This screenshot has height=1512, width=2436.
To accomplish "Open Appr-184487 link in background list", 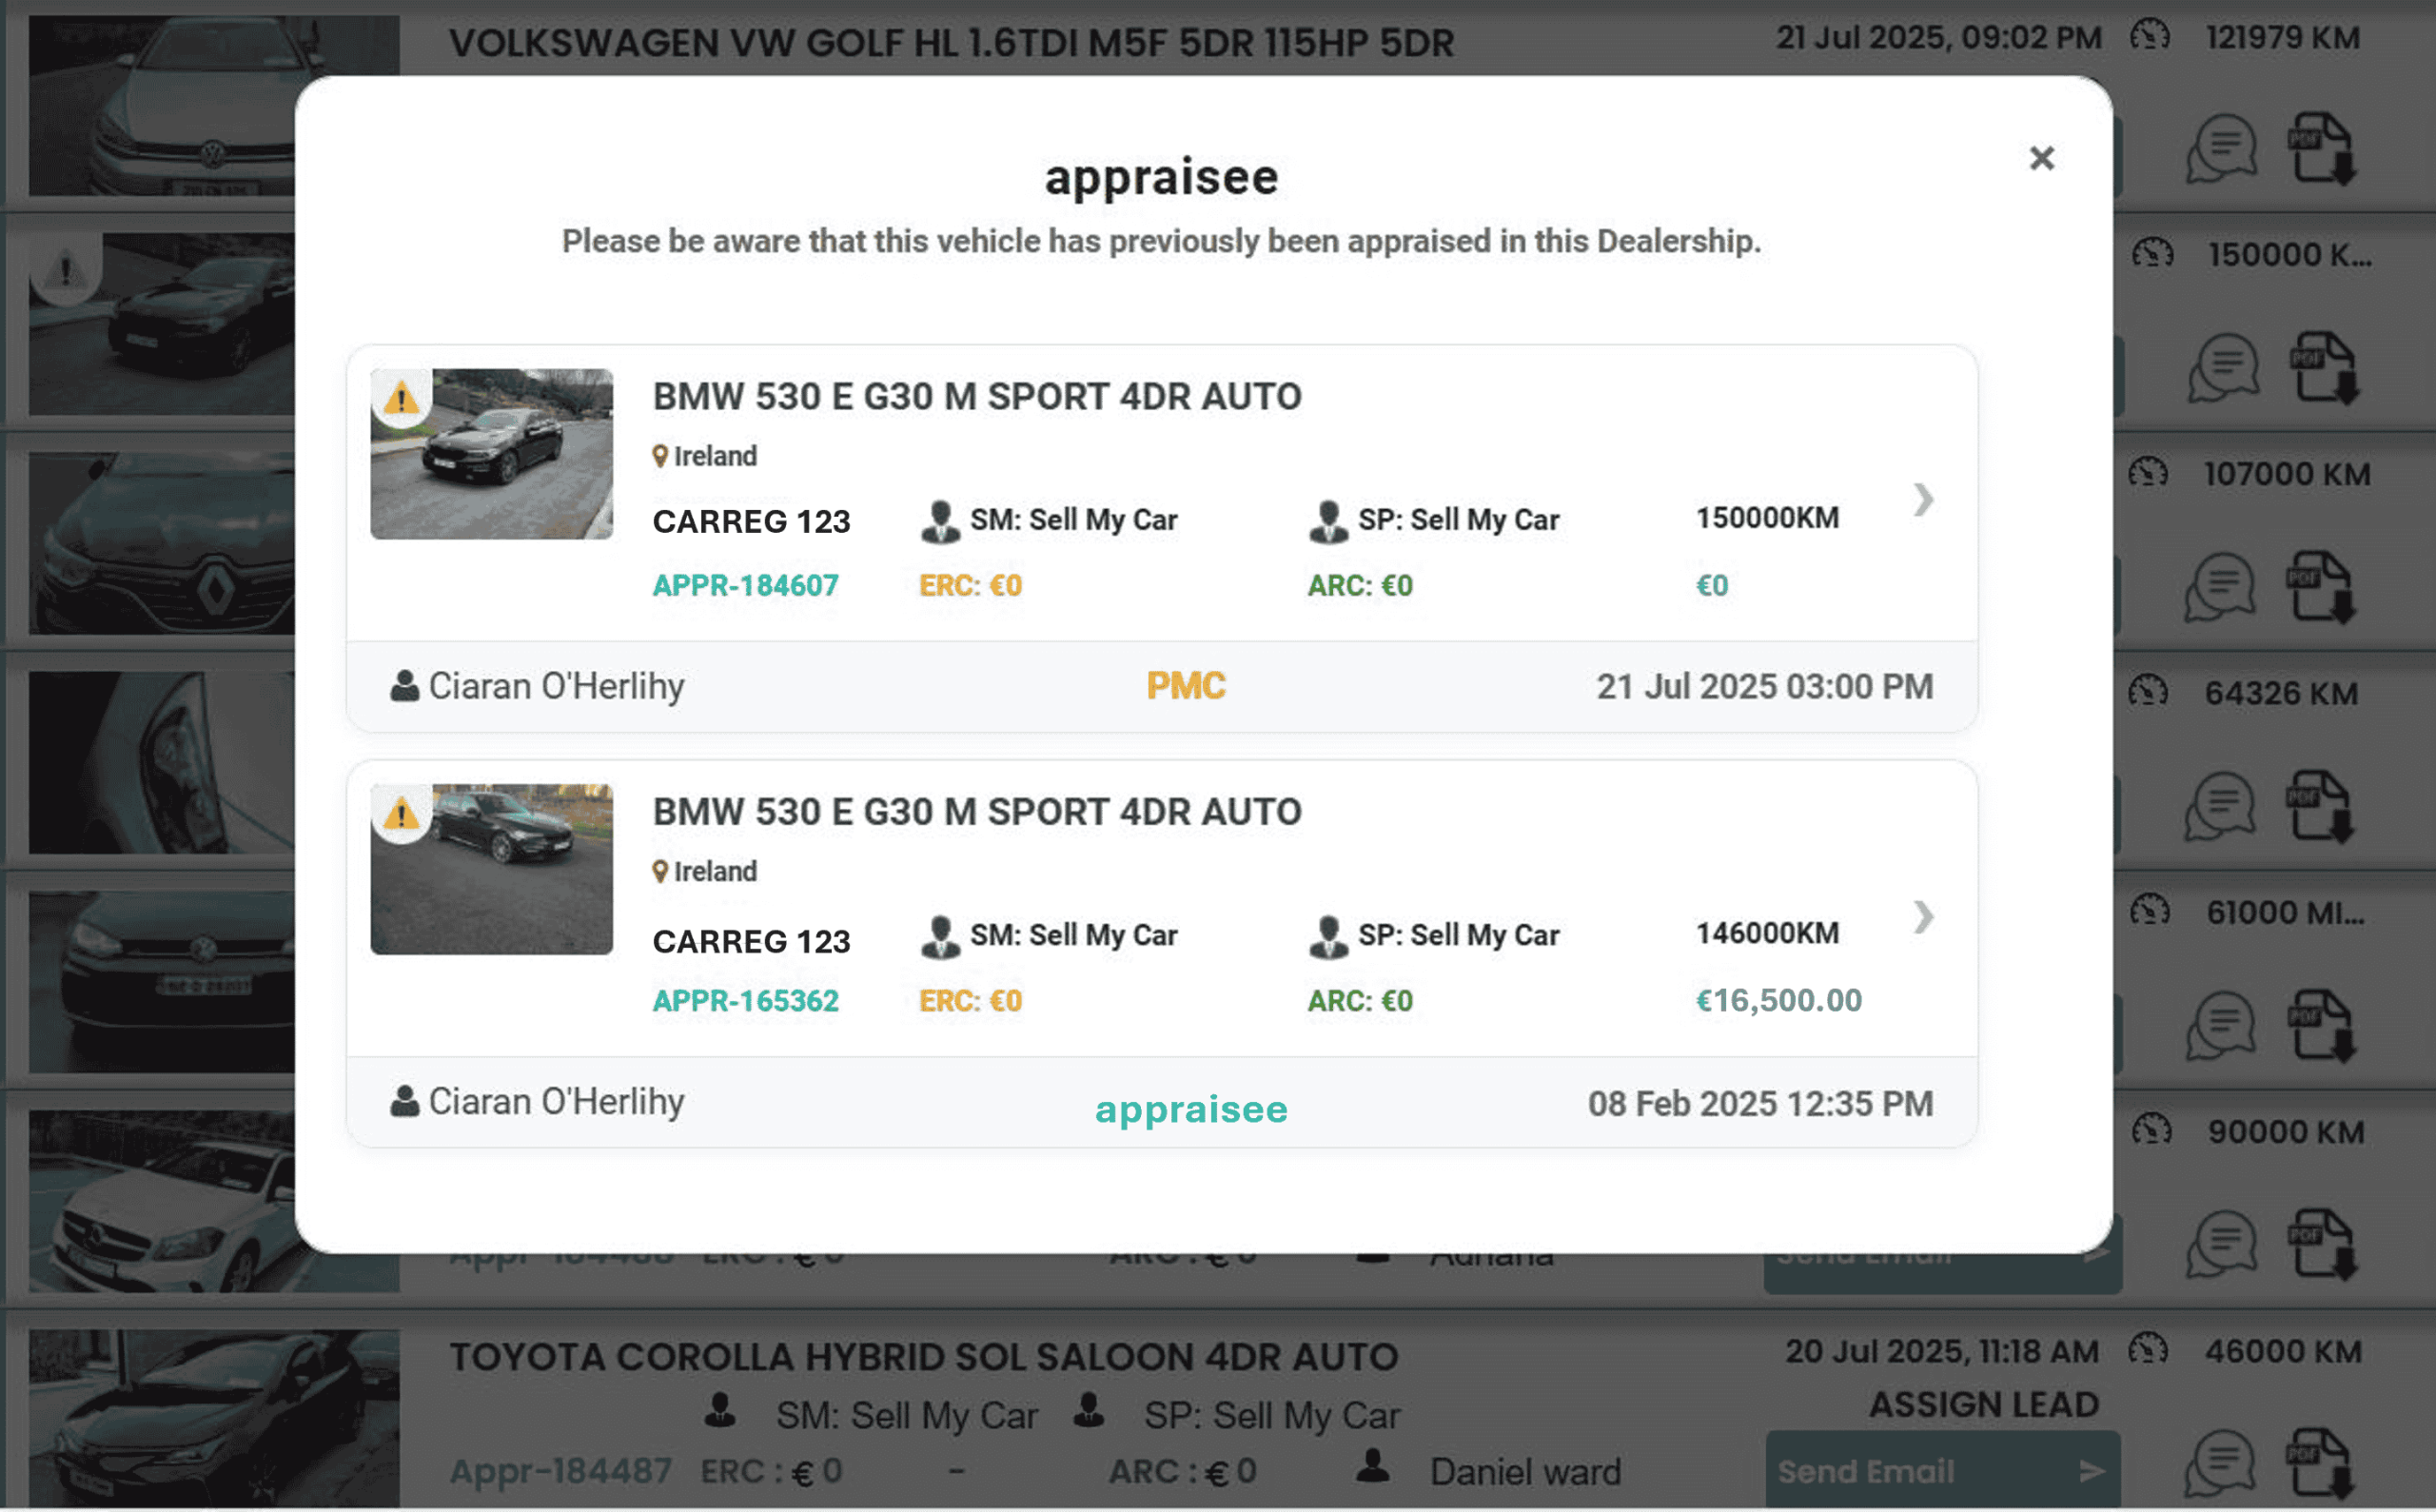I will tap(560, 1471).
